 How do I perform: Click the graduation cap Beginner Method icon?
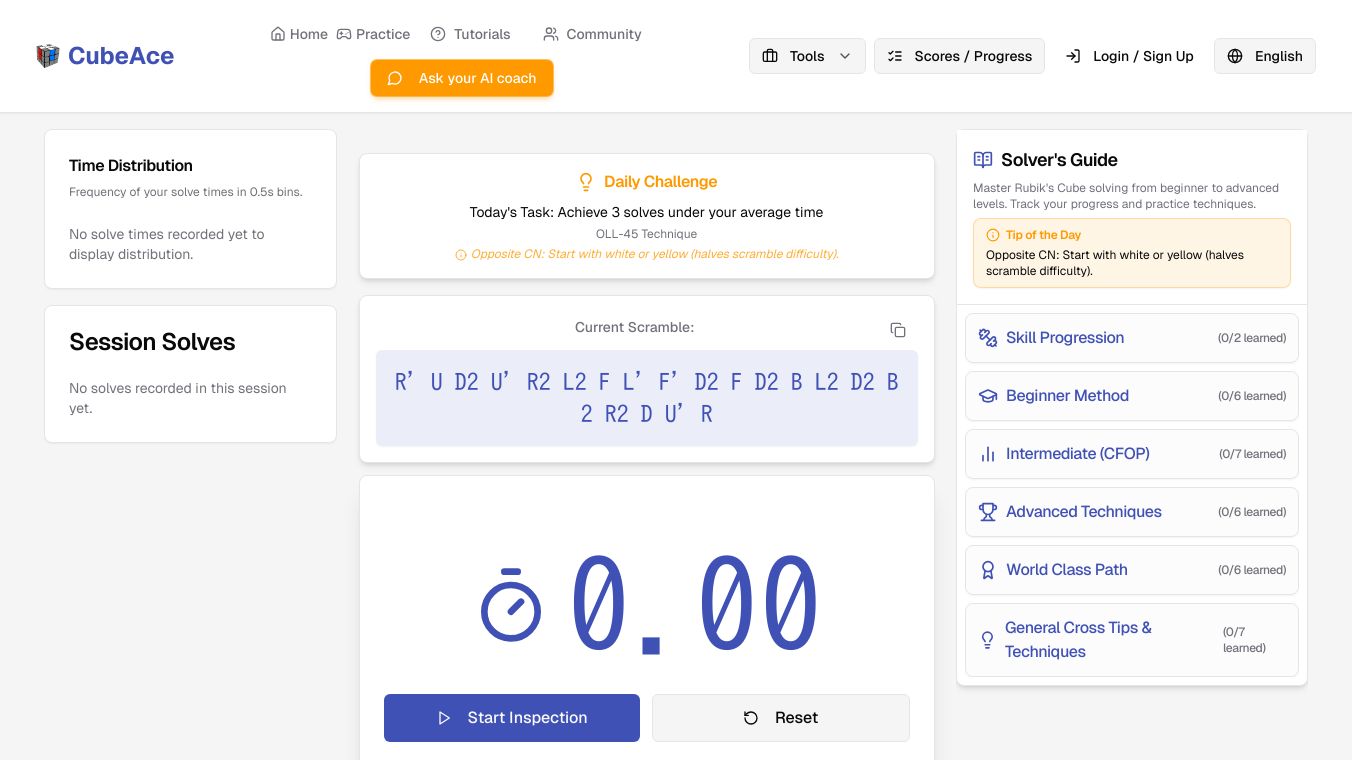pos(988,396)
